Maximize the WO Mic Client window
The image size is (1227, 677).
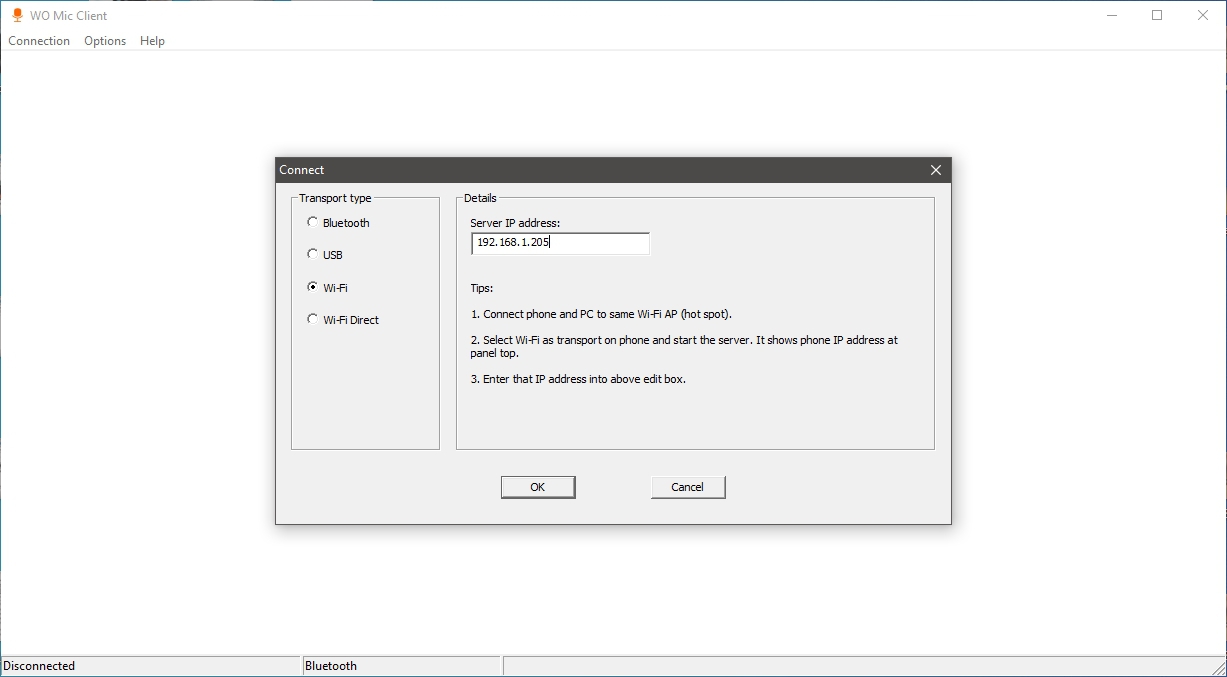tap(1157, 15)
